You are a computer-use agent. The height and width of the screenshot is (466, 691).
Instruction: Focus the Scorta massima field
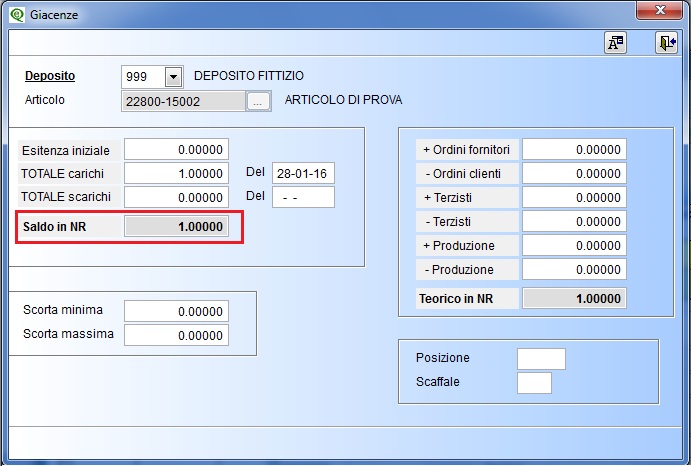point(176,335)
